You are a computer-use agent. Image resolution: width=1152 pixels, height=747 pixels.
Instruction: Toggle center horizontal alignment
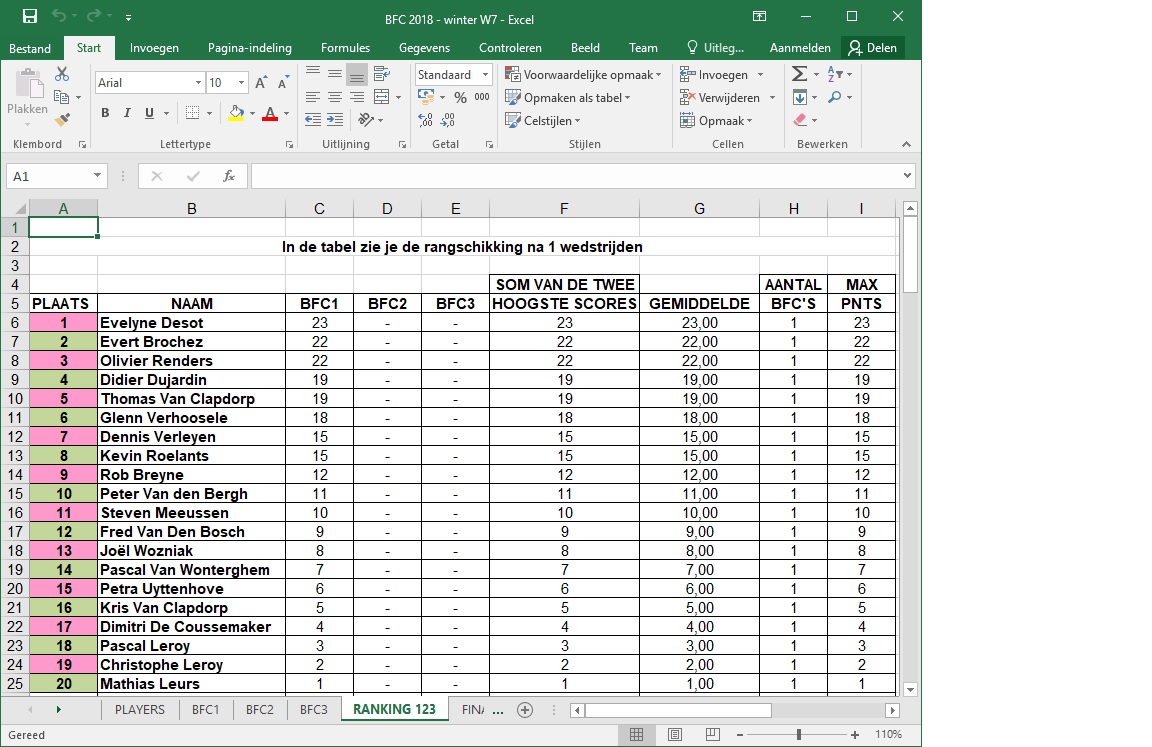tap(335, 97)
